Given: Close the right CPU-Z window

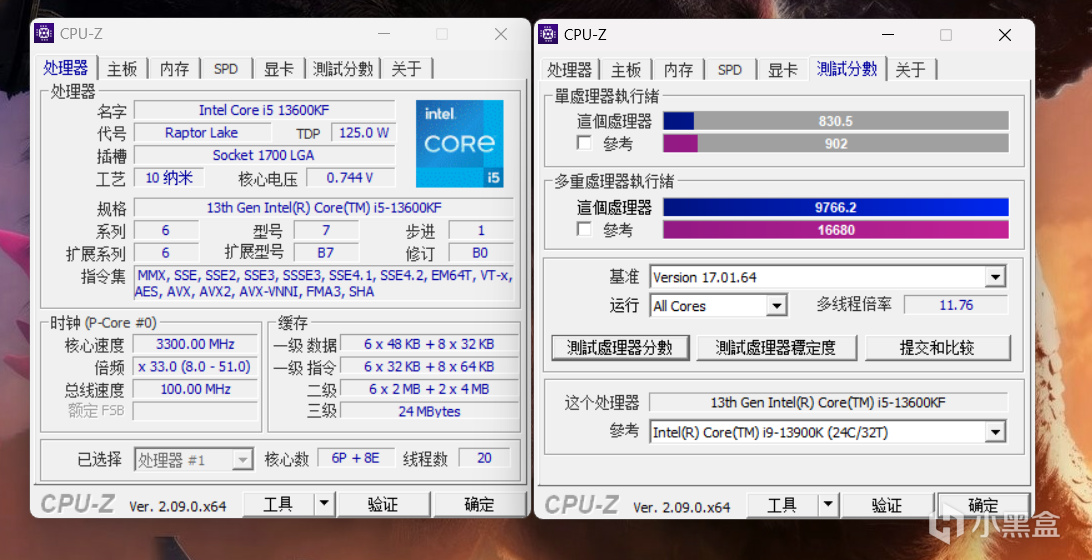Looking at the screenshot, I should [x=1004, y=35].
